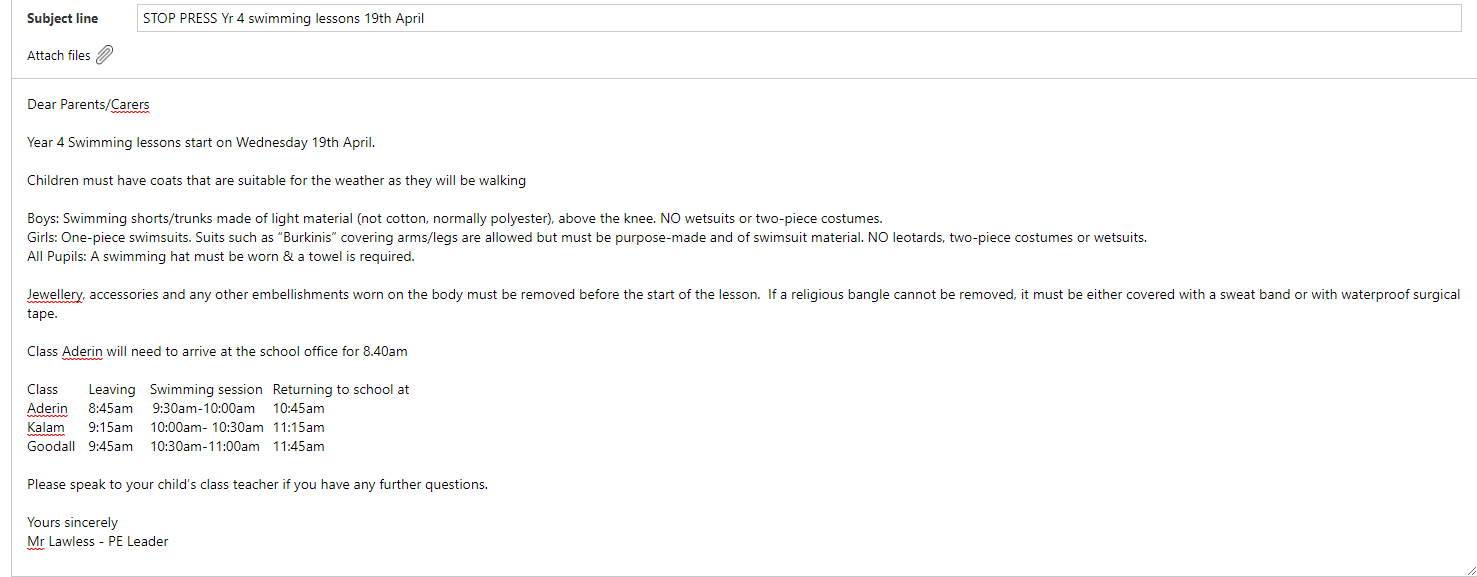
Task: Click the Girls one-piece swimsuits line
Action: pyautogui.click(x=587, y=238)
